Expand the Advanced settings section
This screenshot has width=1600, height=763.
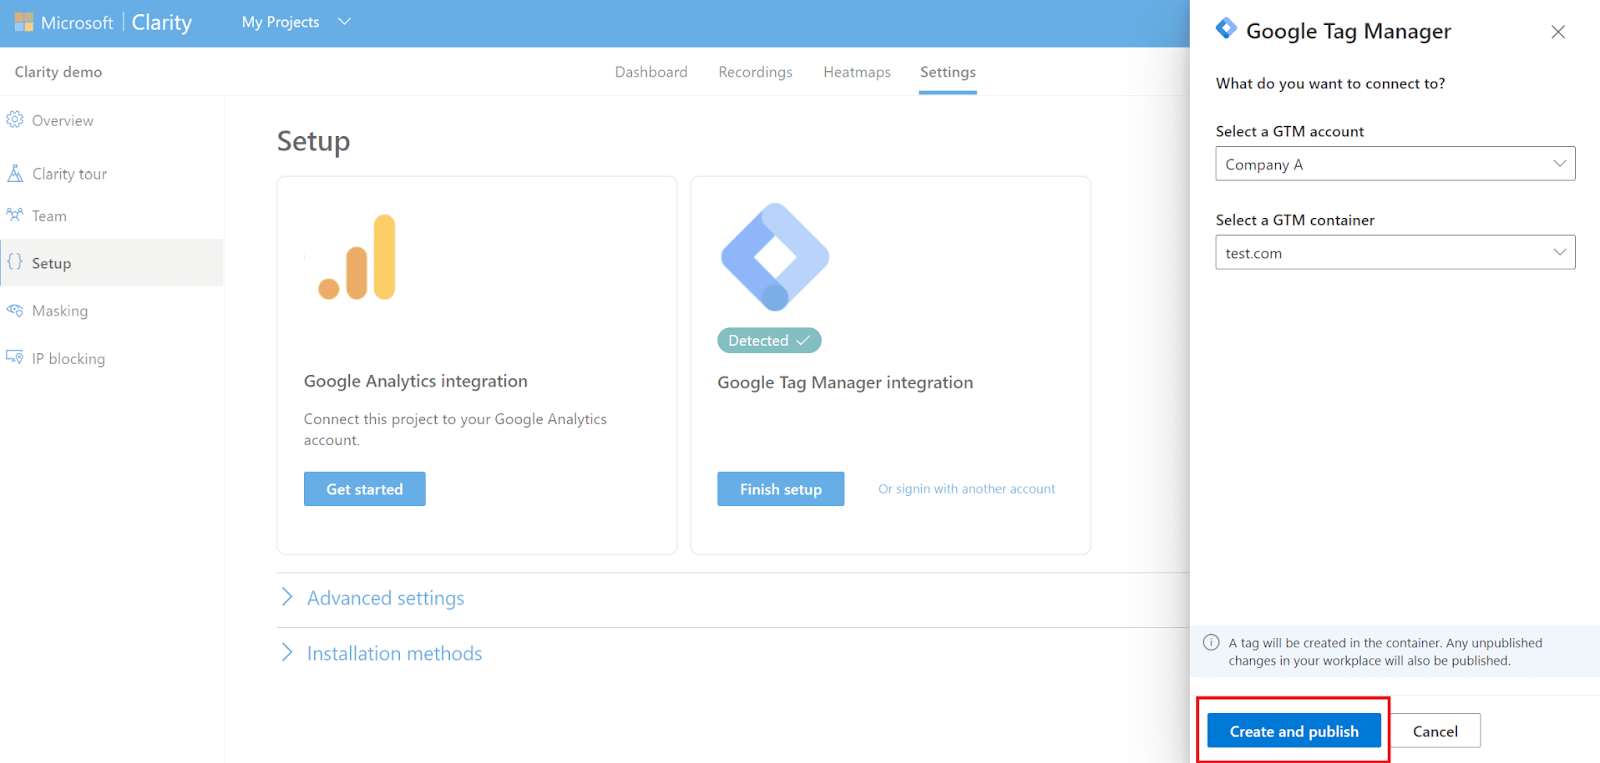[373, 598]
